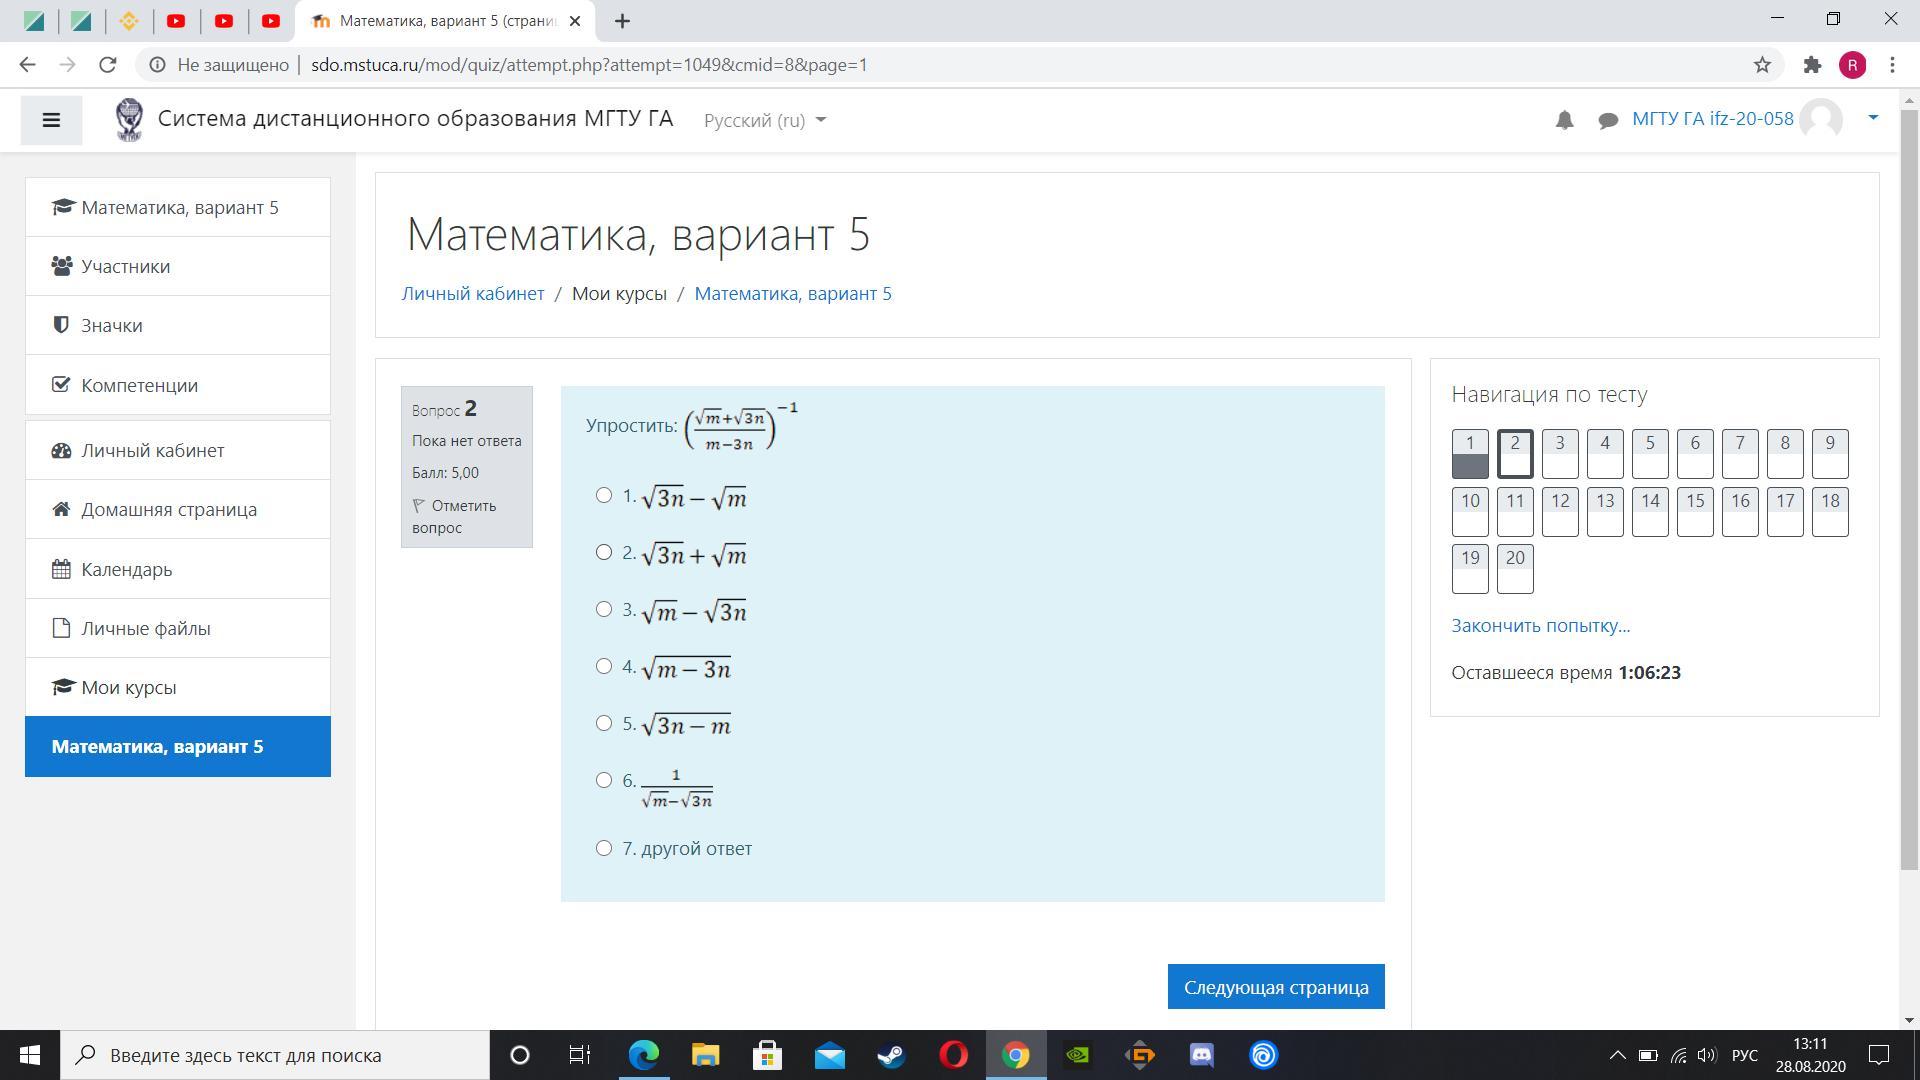Open the messages chat bubble icon
Viewport: 1920px width, 1080px height.
(1608, 120)
